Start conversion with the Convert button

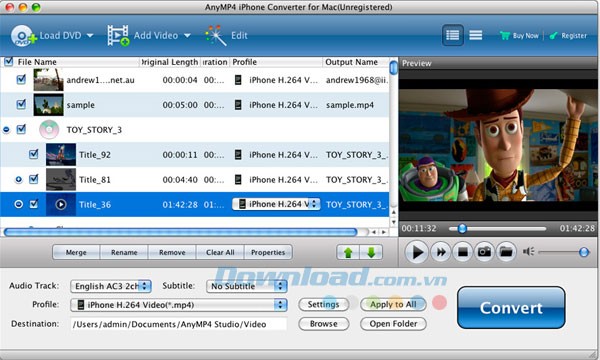click(511, 308)
